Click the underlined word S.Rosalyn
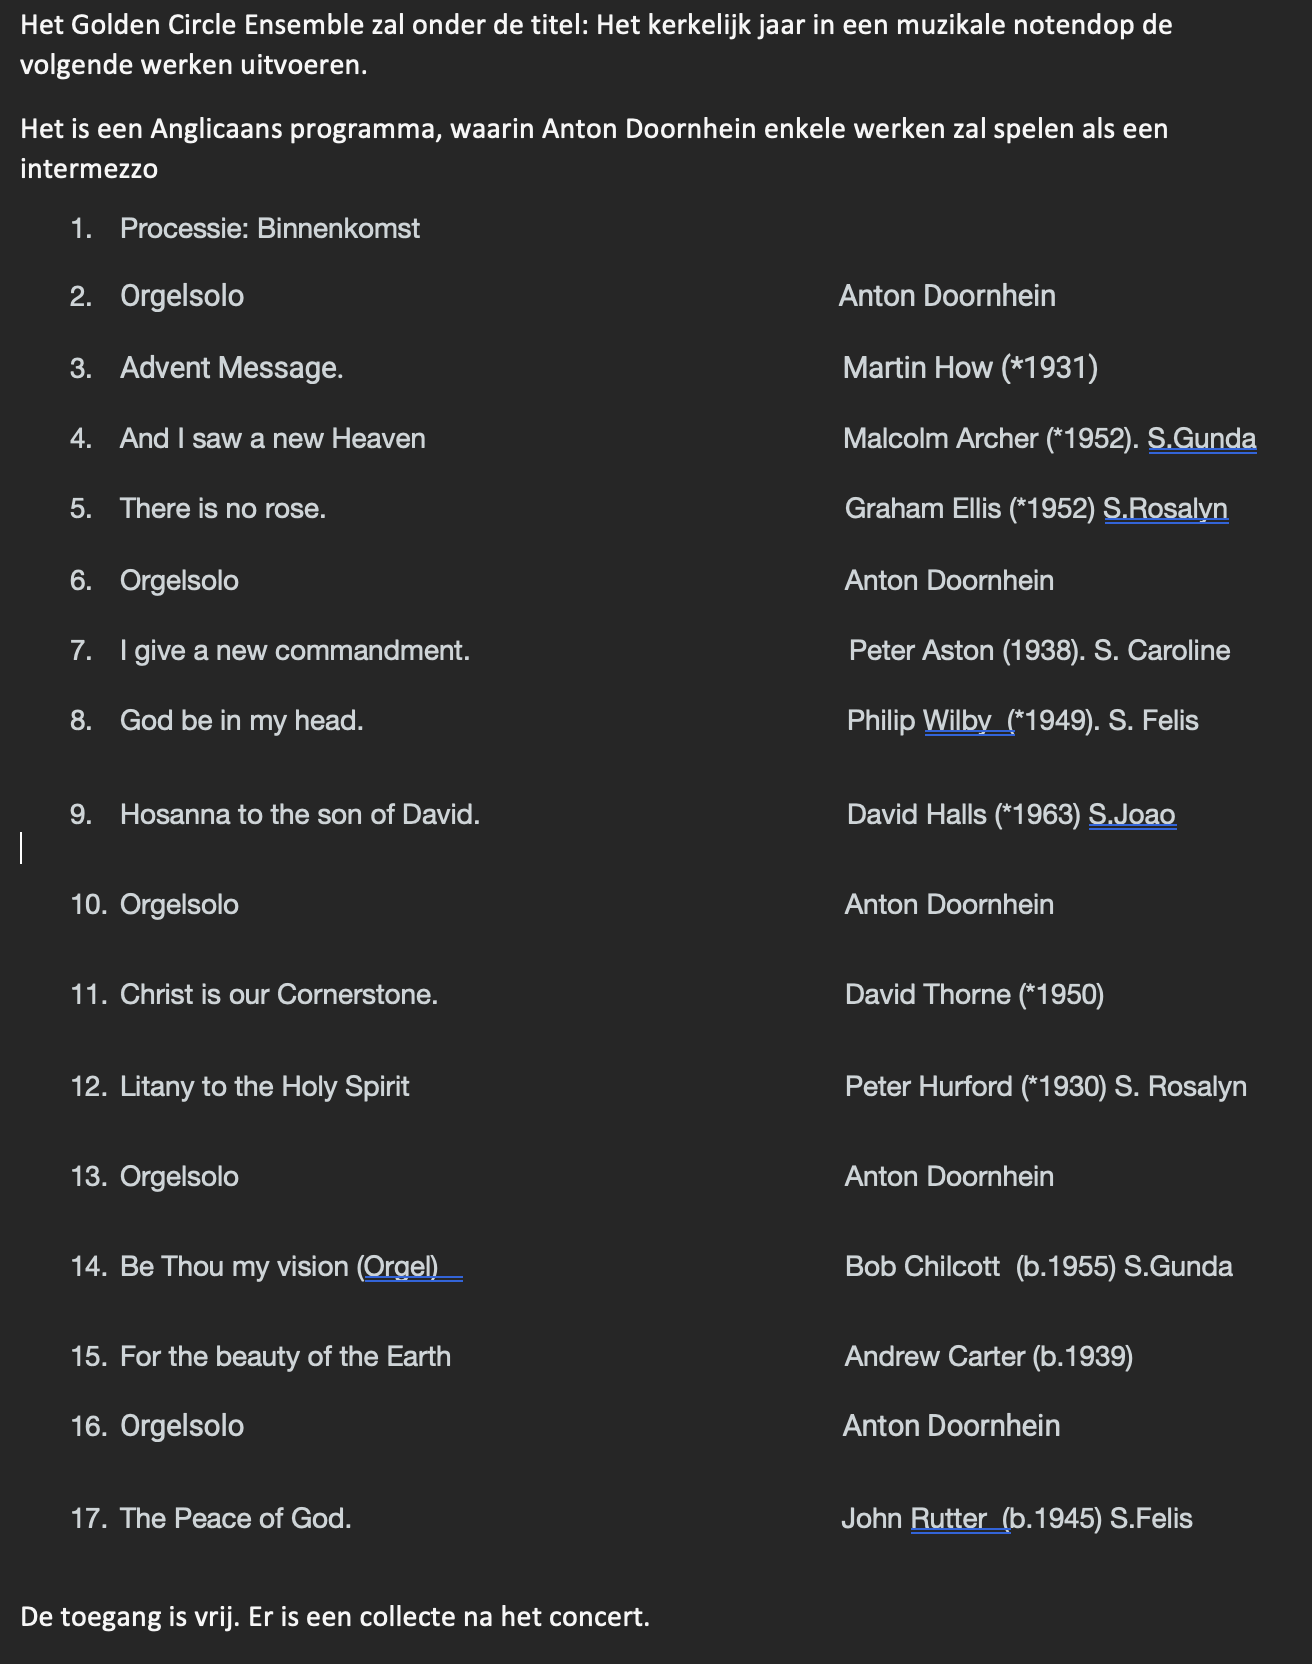Screen dimensions: 1312x1664 coord(1165,508)
